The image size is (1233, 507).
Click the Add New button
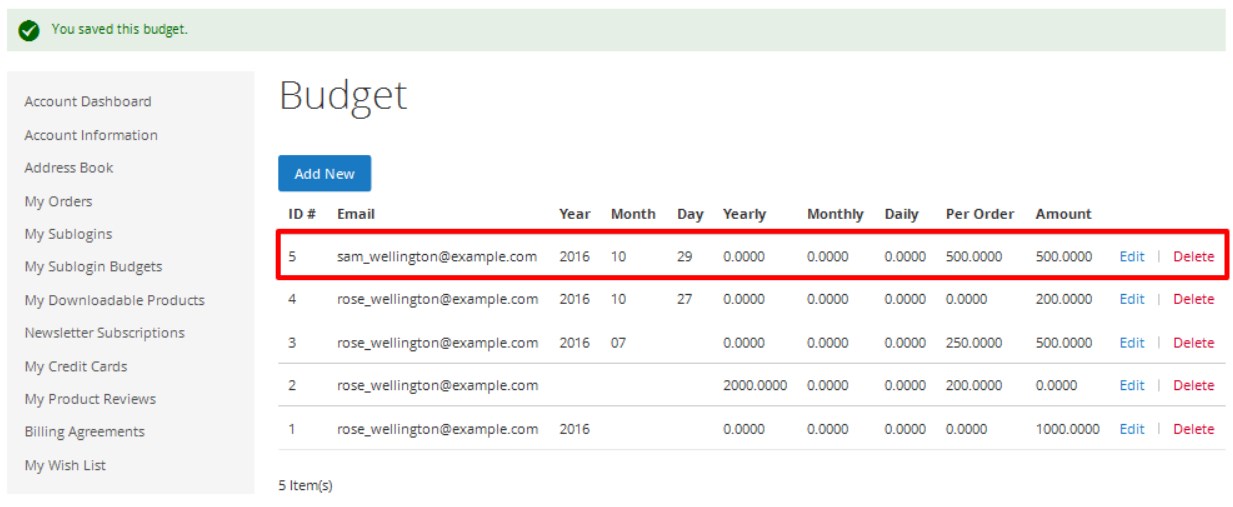pos(324,174)
